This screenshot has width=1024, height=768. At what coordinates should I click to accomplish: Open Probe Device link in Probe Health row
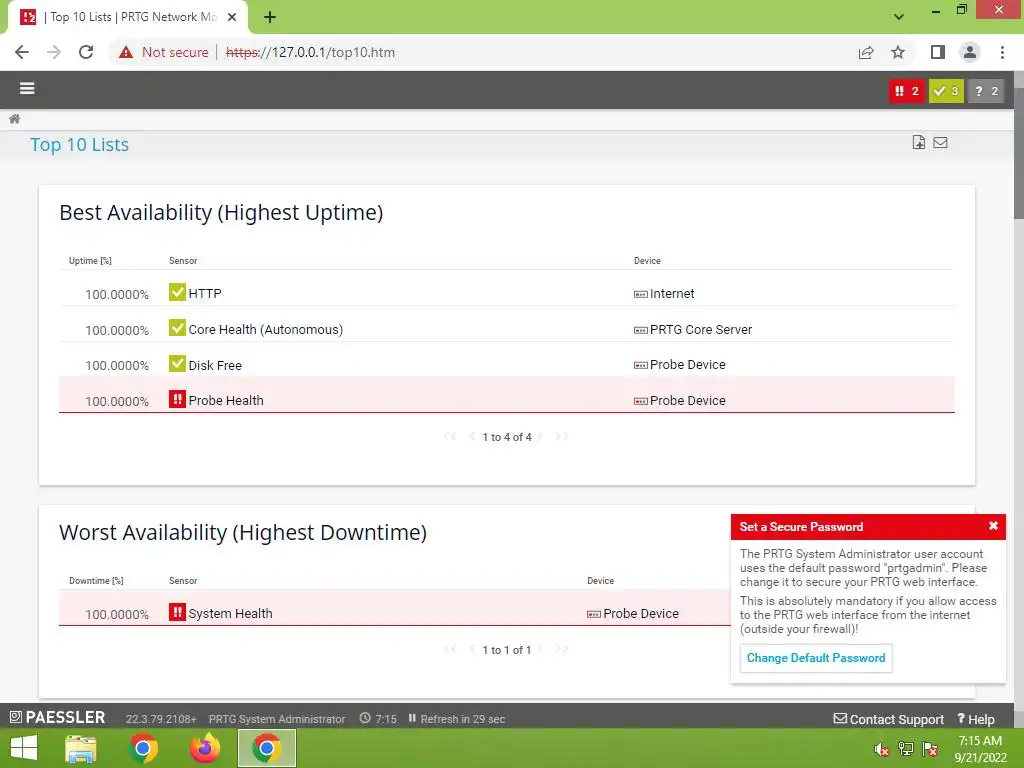pyautogui.click(x=688, y=401)
